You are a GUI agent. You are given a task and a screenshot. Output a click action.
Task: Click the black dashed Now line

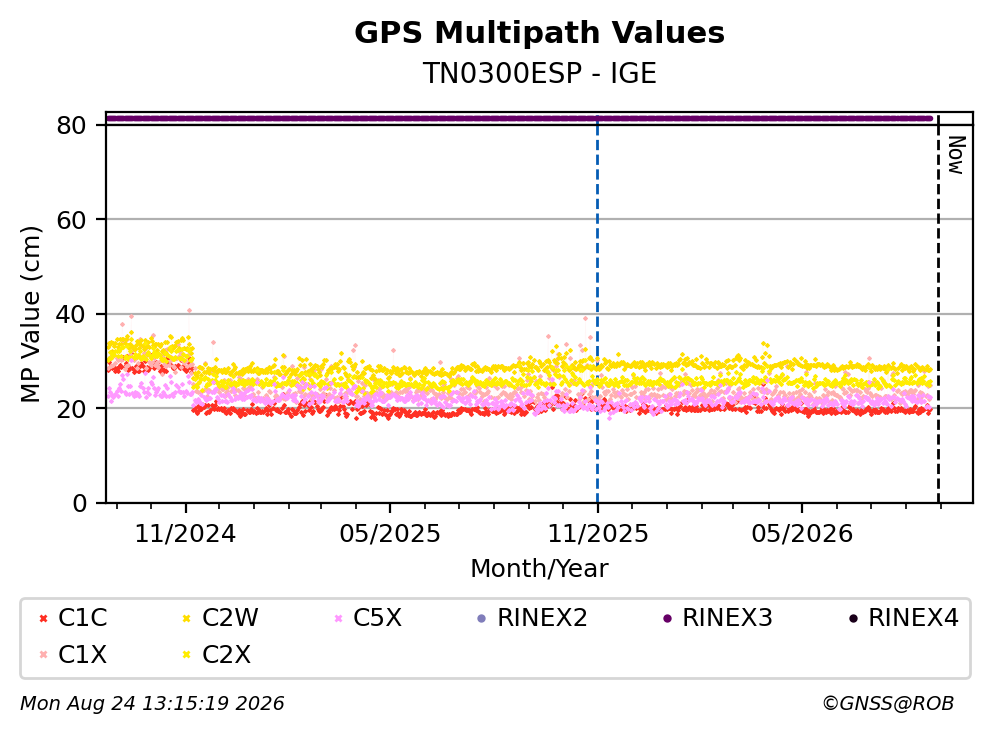pyautogui.click(x=938, y=310)
